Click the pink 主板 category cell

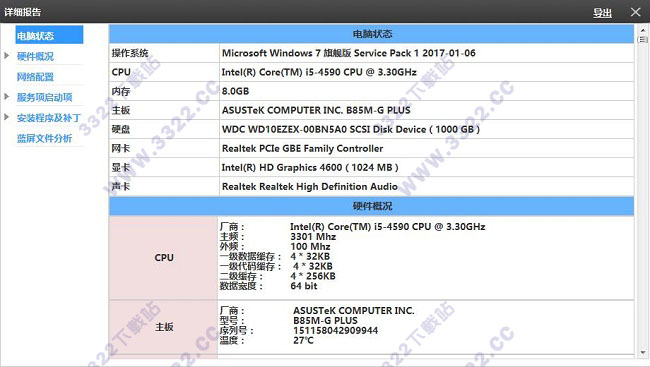163,327
